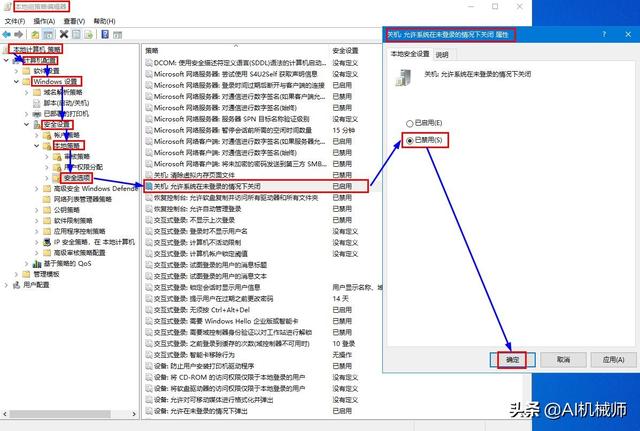Click the black X Delete toolbar icon
640x431 pixels.
click(x=64, y=34)
